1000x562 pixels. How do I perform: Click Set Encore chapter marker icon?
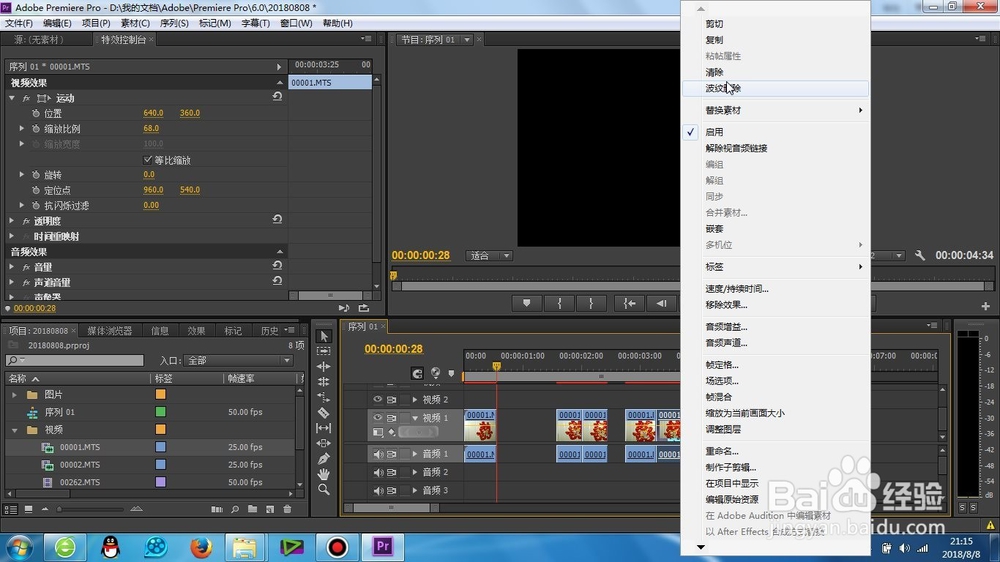pyautogui.click(x=436, y=373)
